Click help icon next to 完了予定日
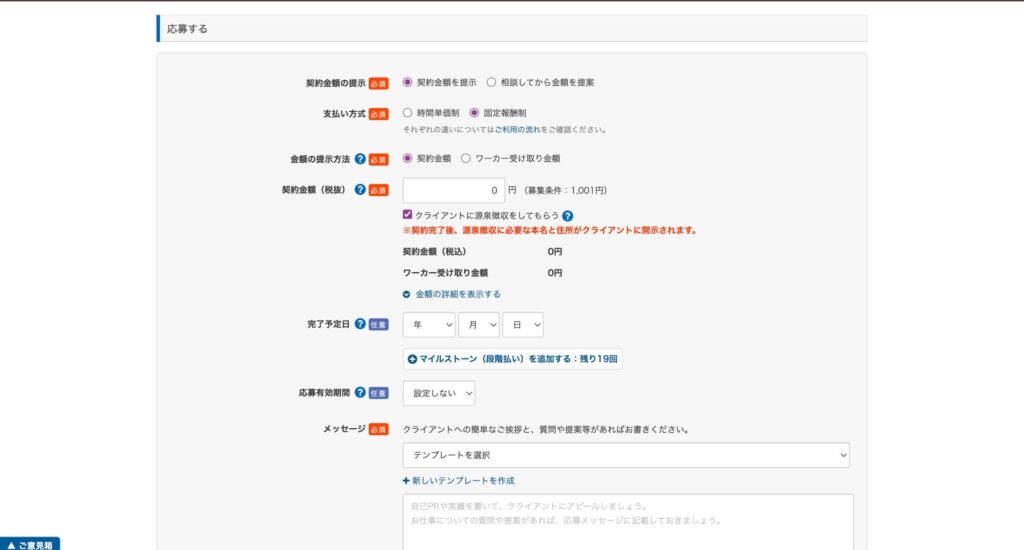 point(360,324)
